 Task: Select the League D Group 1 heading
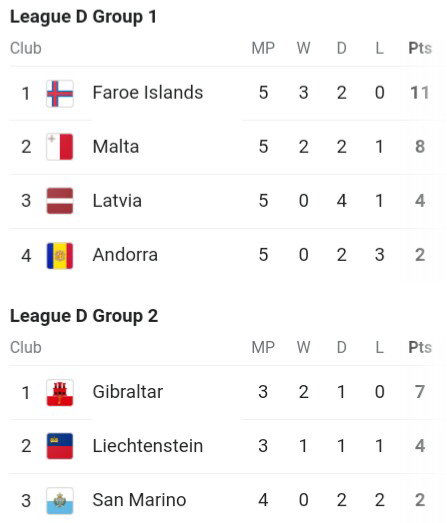pyautogui.click(x=83, y=17)
